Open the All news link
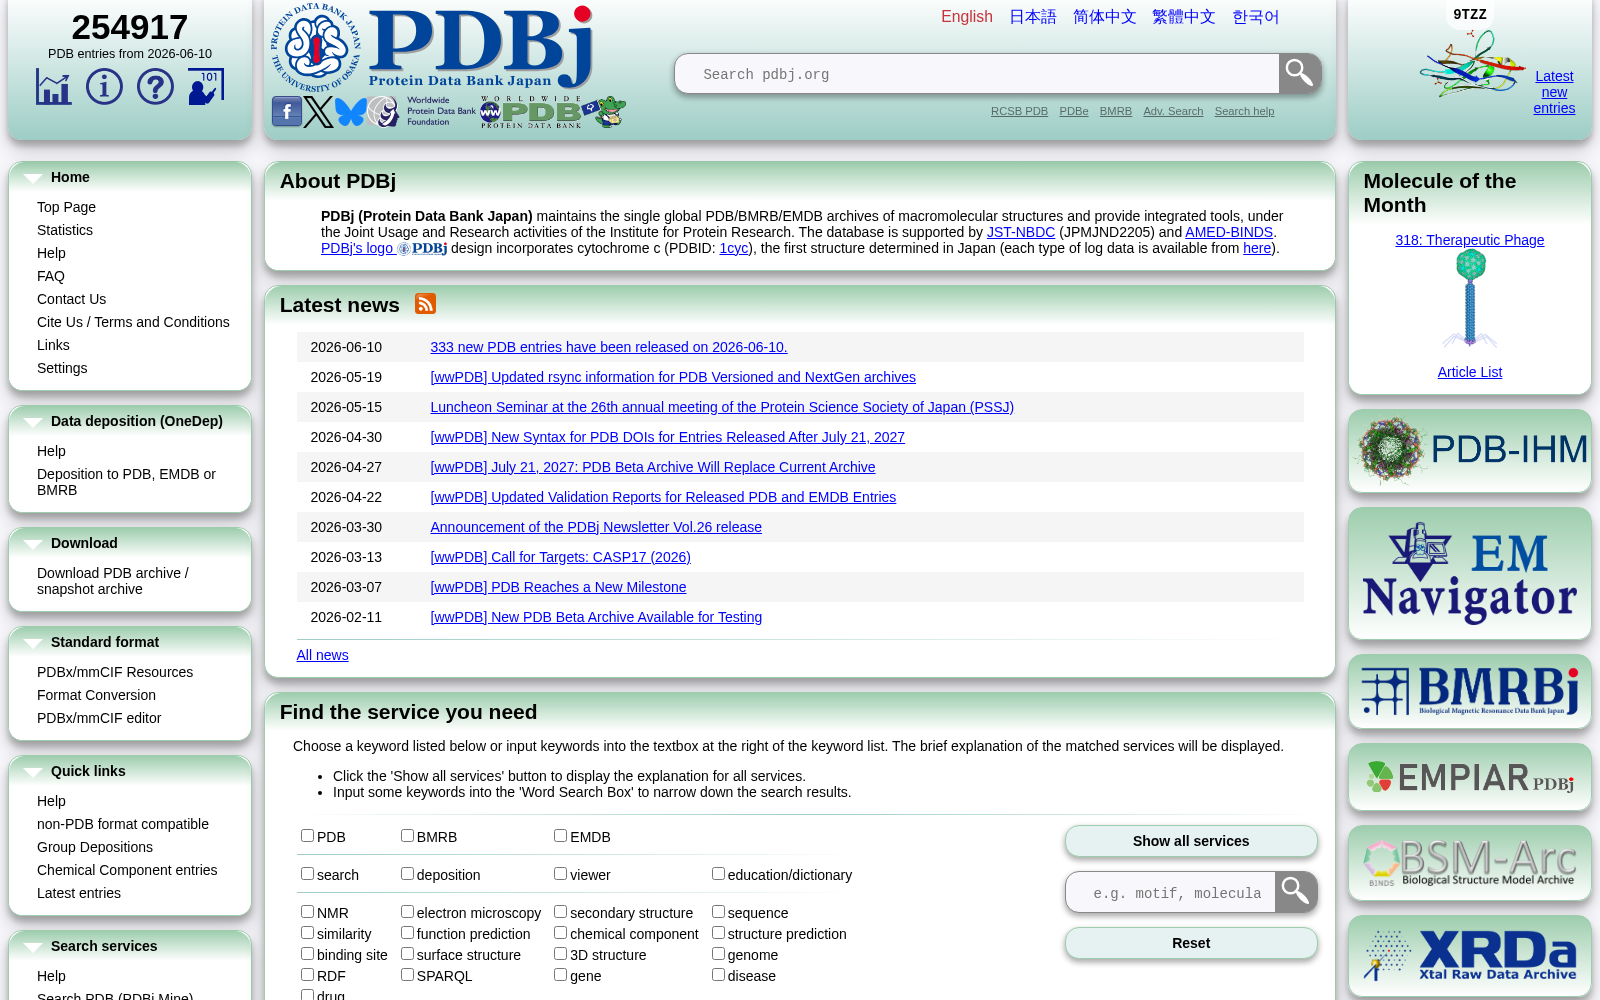Image resolution: width=1600 pixels, height=1000 pixels. pyautogui.click(x=322, y=655)
